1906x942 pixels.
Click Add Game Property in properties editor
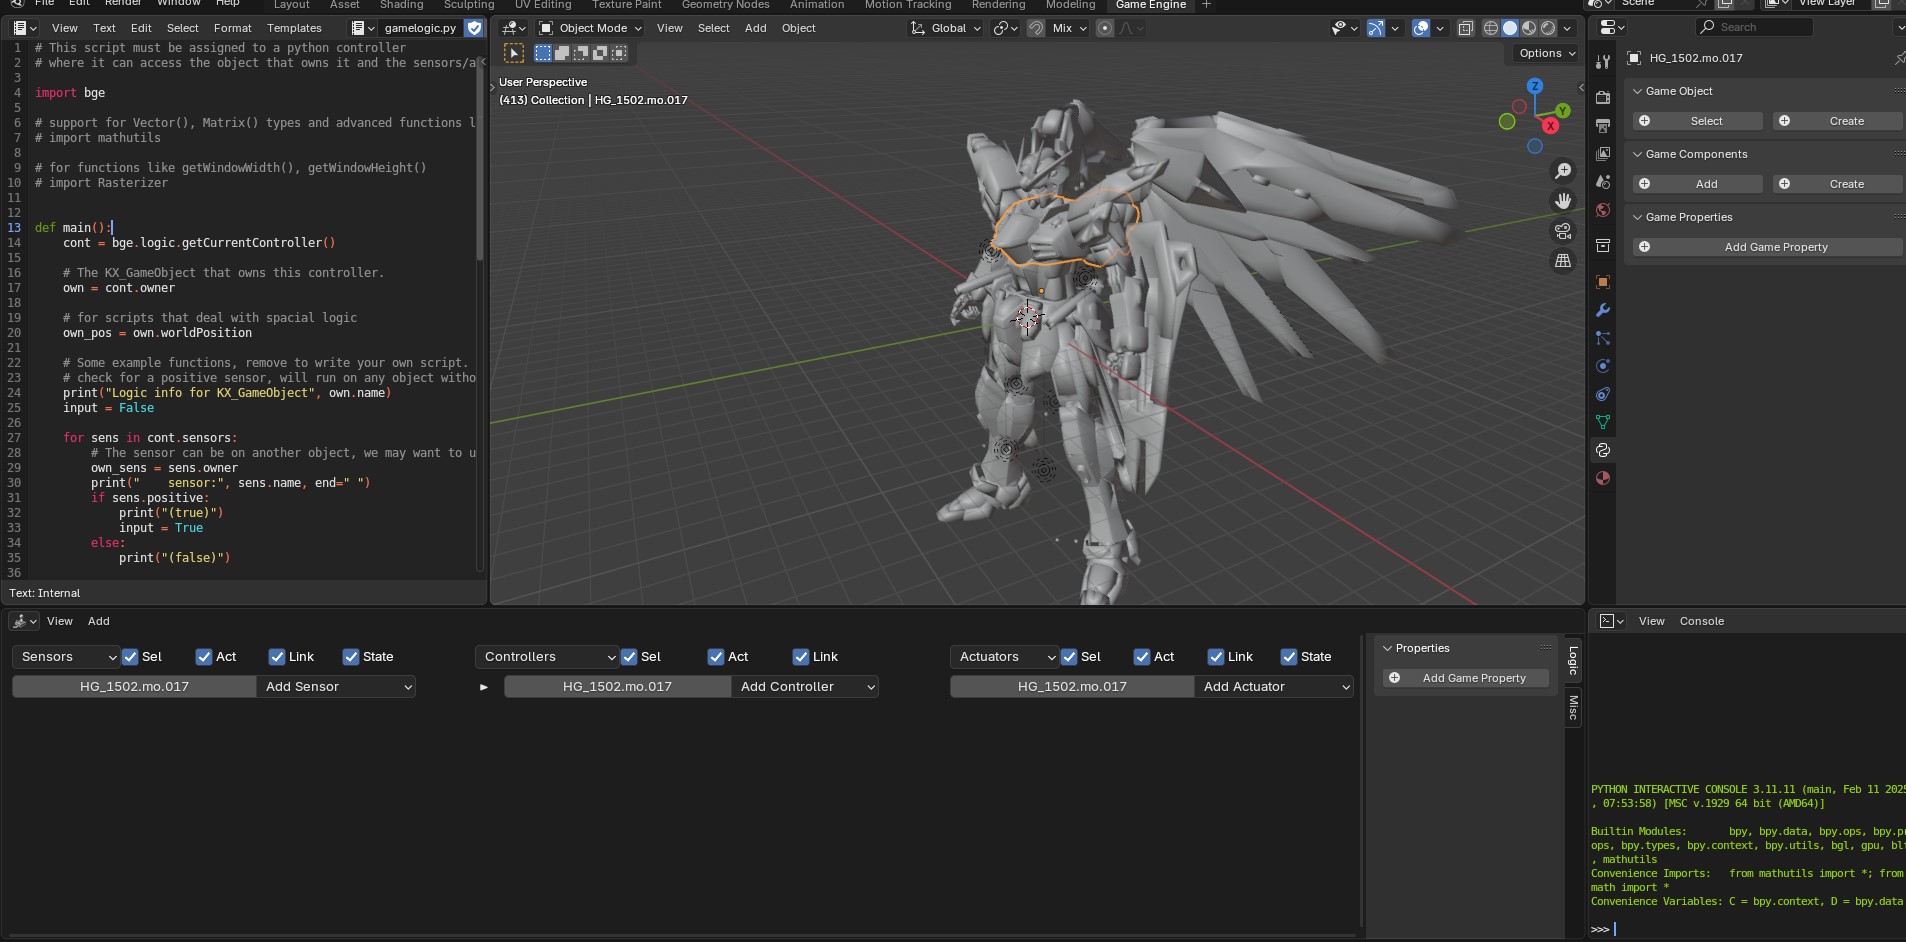point(1767,247)
